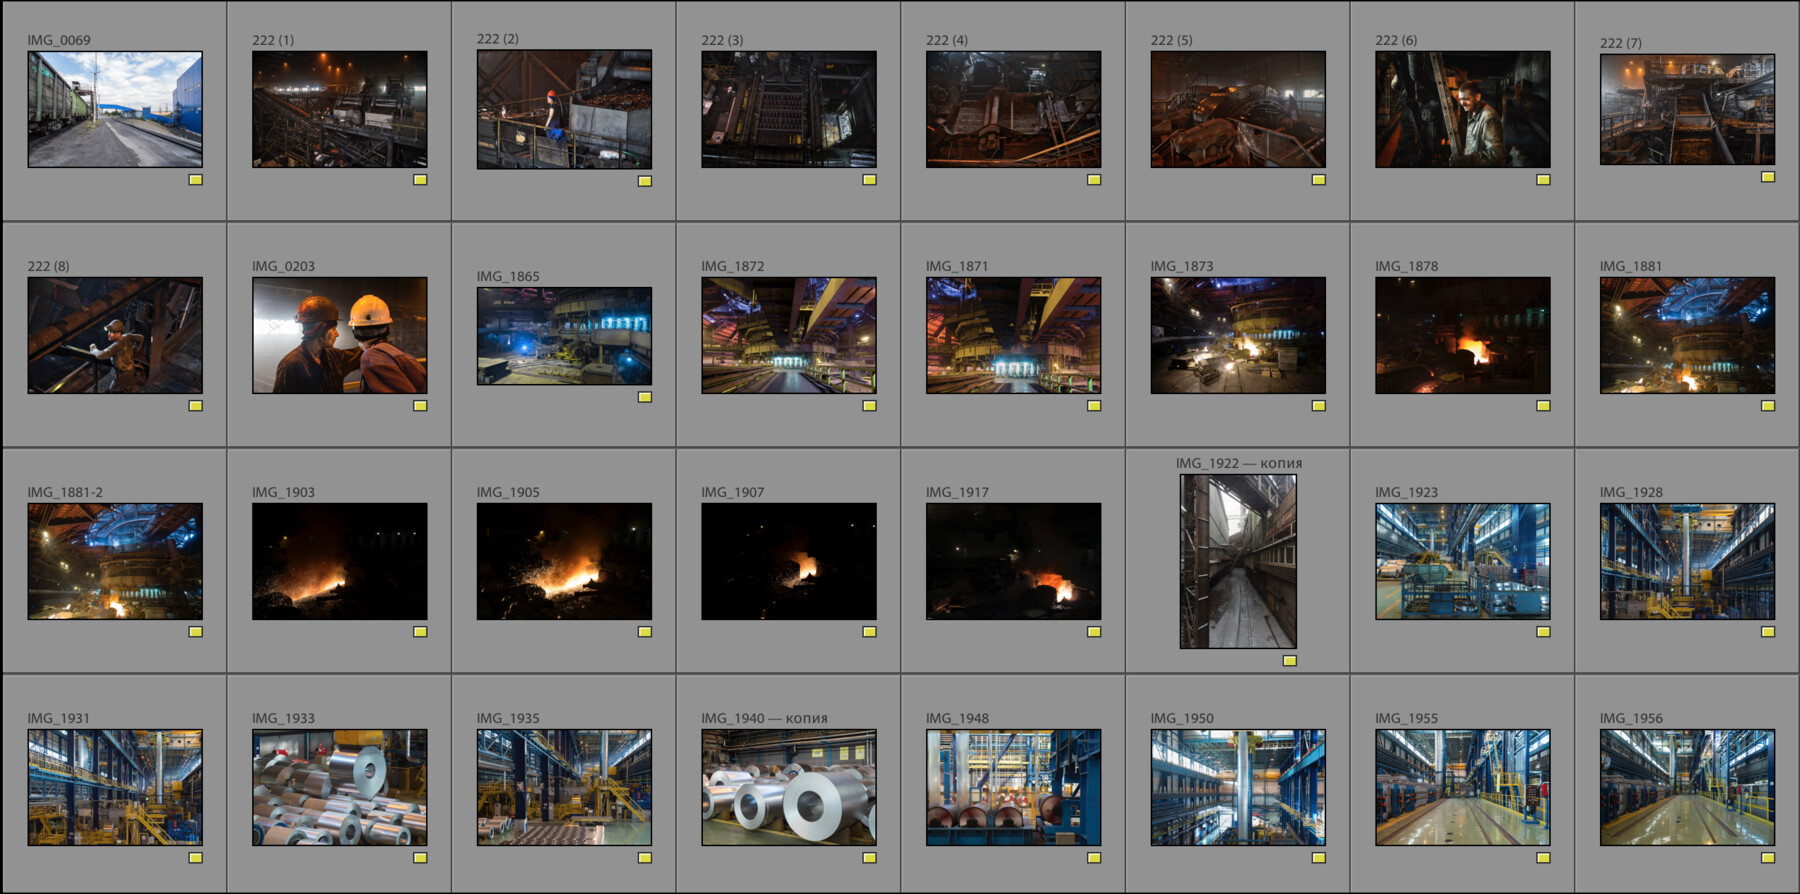Click yellow label under IMG_0203
The height and width of the screenshot is (894, 1800).
pos(420,406)
